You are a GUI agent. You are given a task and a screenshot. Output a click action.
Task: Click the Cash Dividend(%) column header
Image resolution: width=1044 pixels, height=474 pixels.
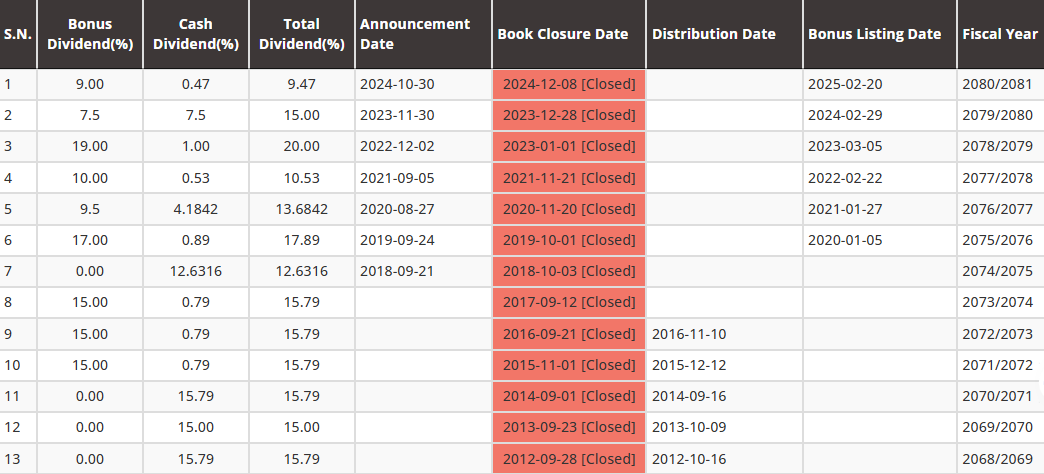(196, 34)
